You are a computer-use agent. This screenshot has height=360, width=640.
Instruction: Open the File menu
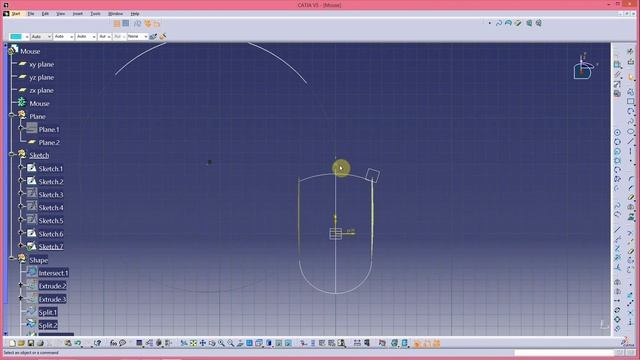[31, 13]
